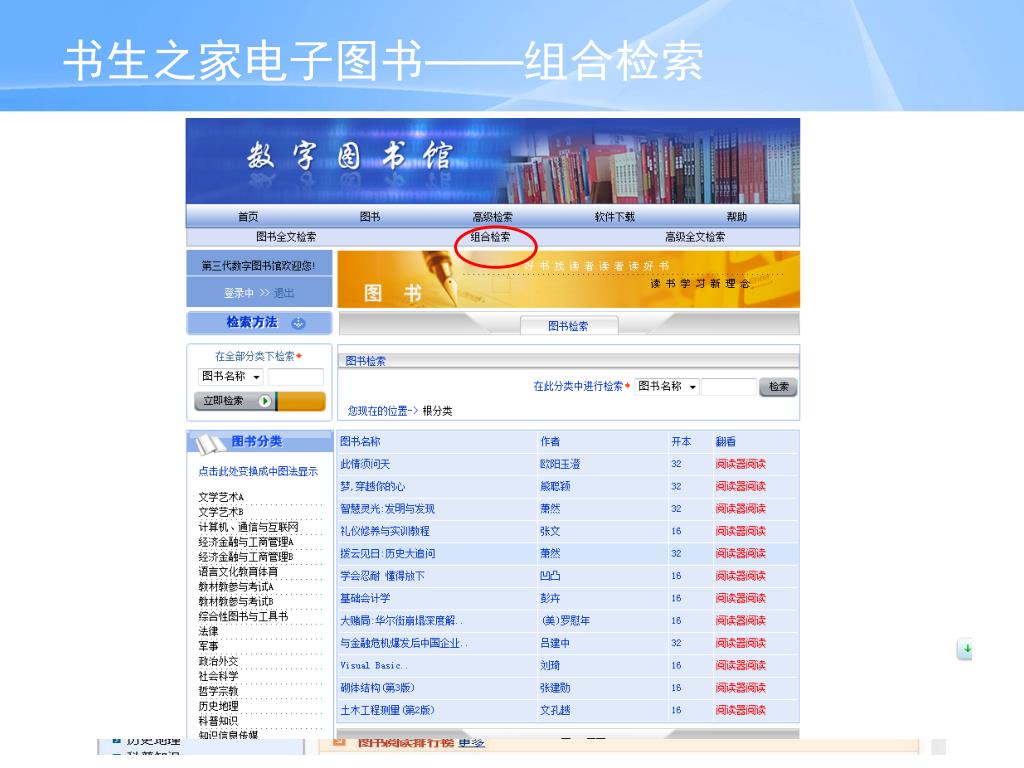This screenshot has height=768, width=1024.
Task: Open book 智慧灵光:发明与发现
Action: (387, 508)
